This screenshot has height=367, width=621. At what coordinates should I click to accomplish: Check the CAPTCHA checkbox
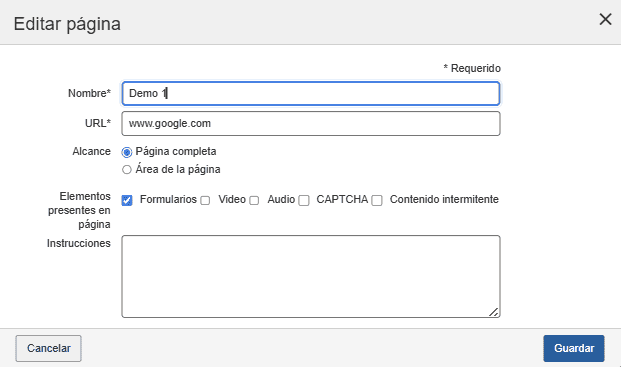point(304,200)
